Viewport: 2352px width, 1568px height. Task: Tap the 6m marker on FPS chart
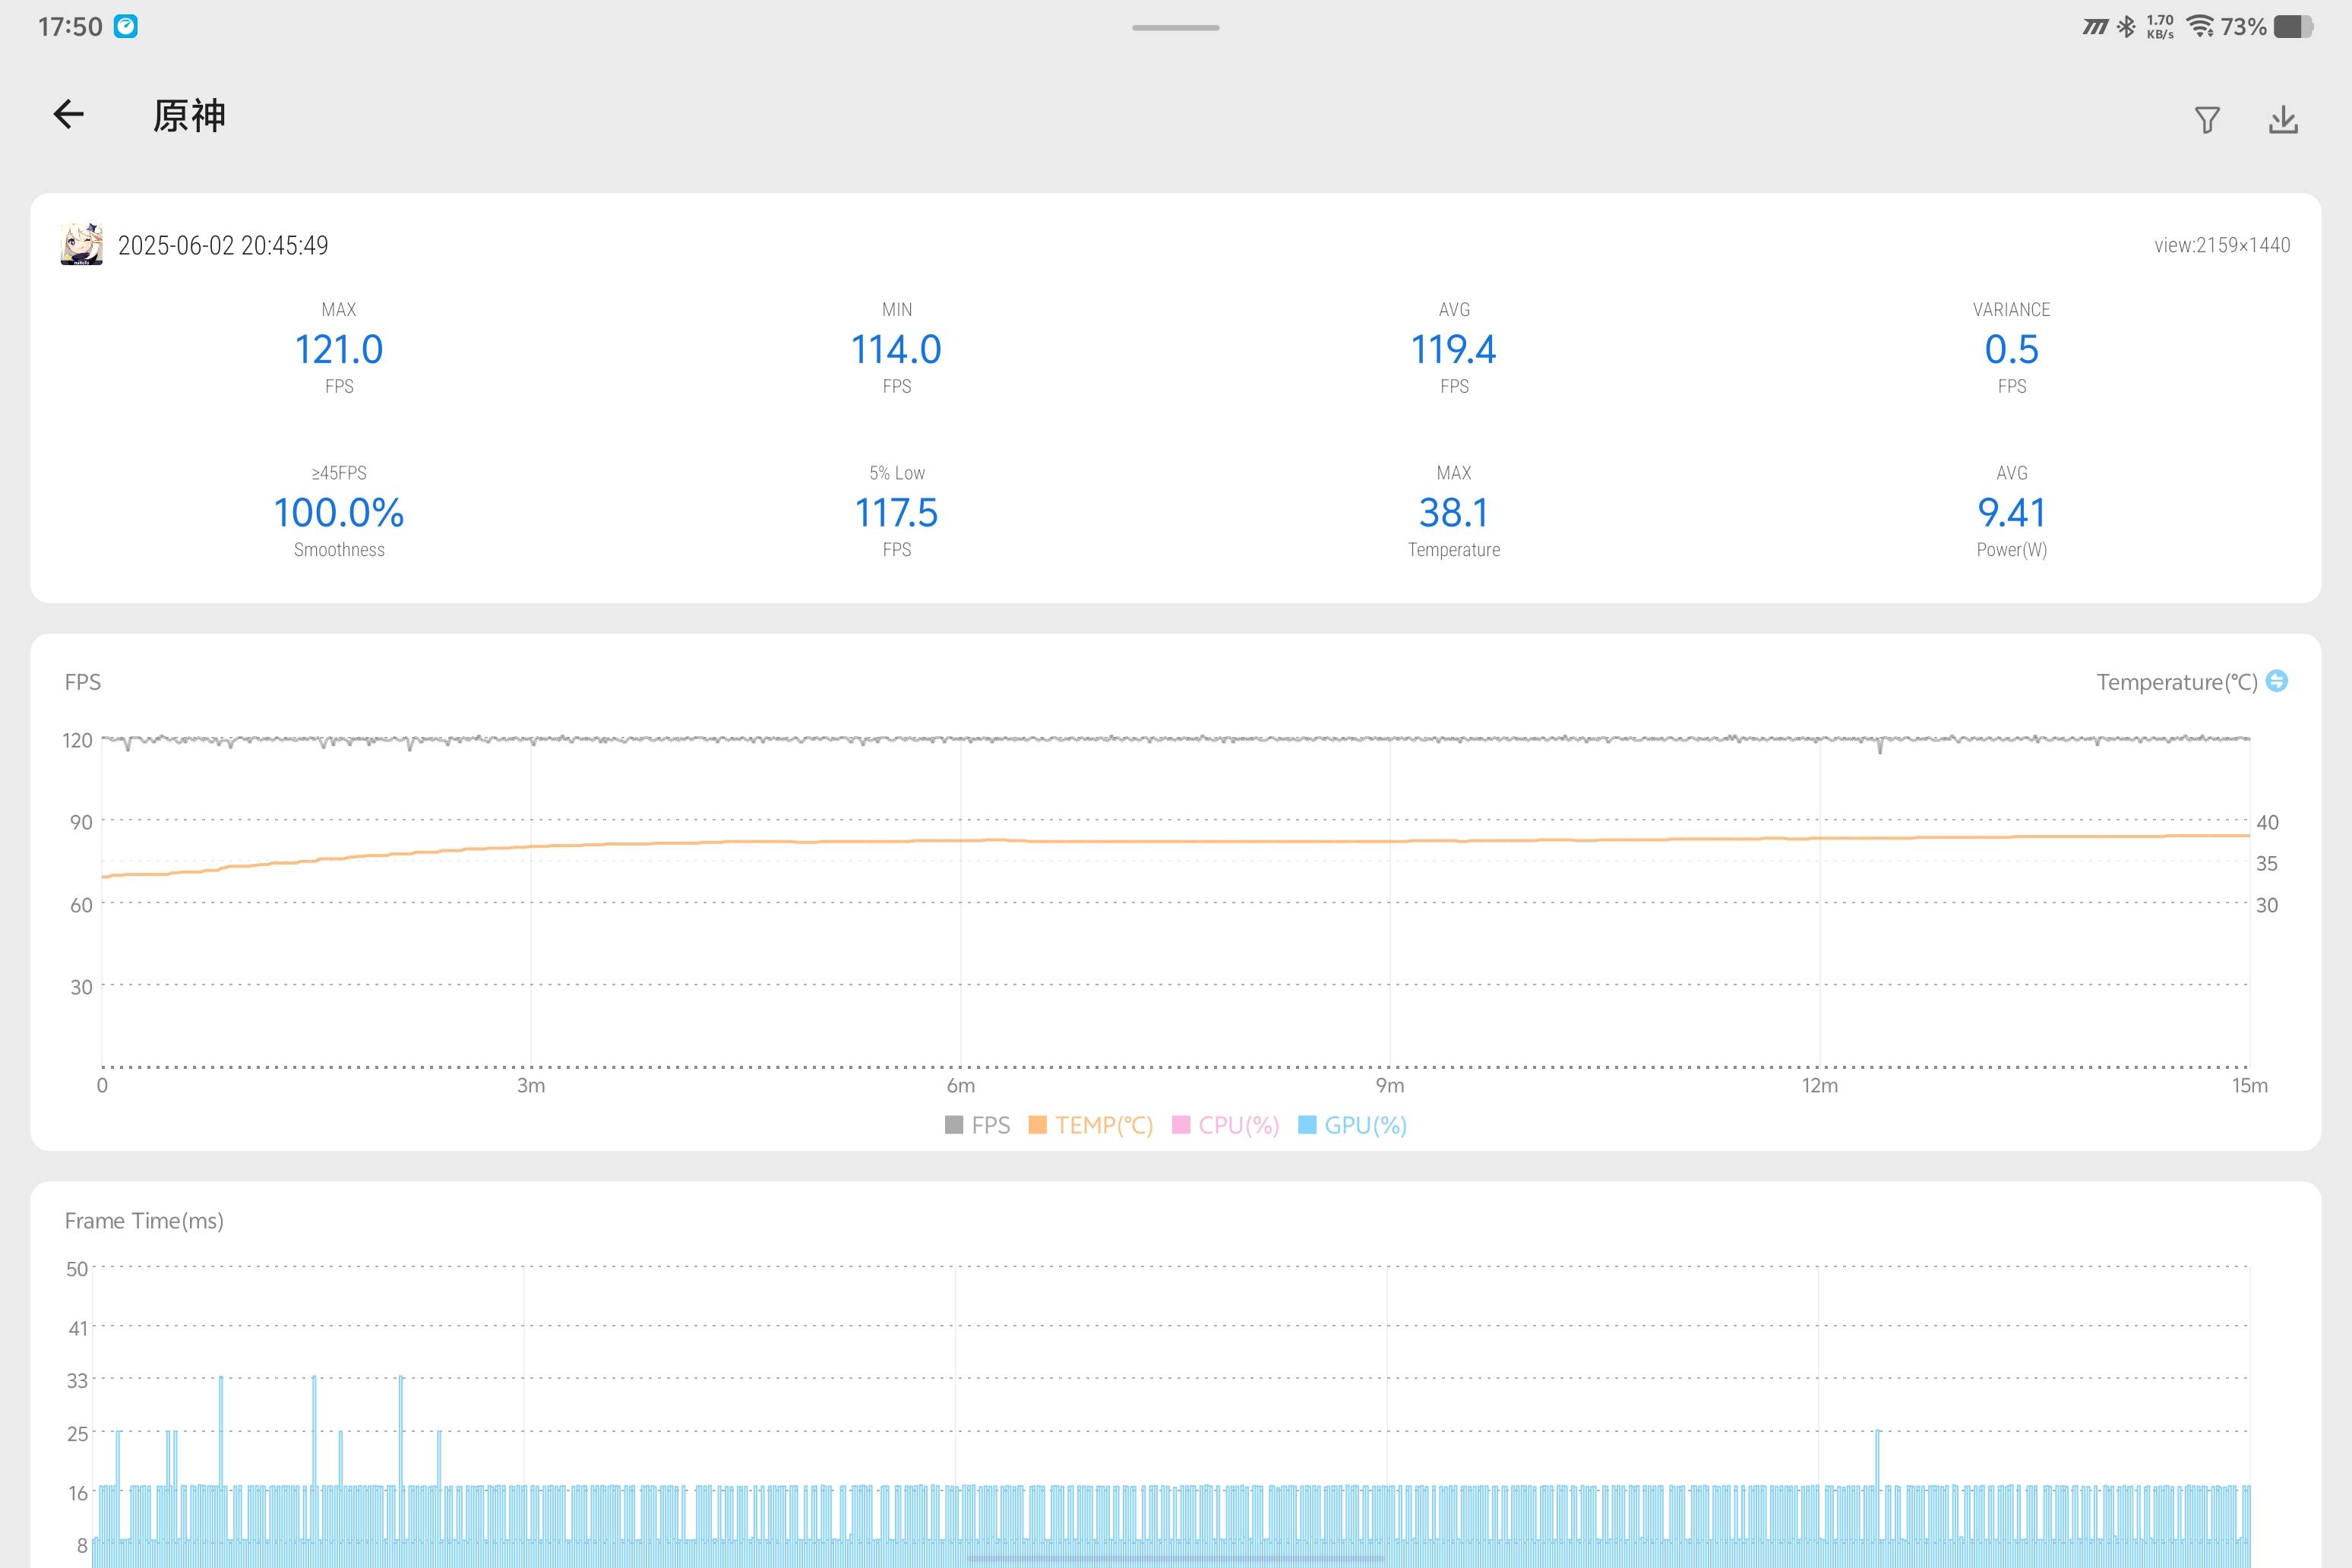[x=961, y=1085]
